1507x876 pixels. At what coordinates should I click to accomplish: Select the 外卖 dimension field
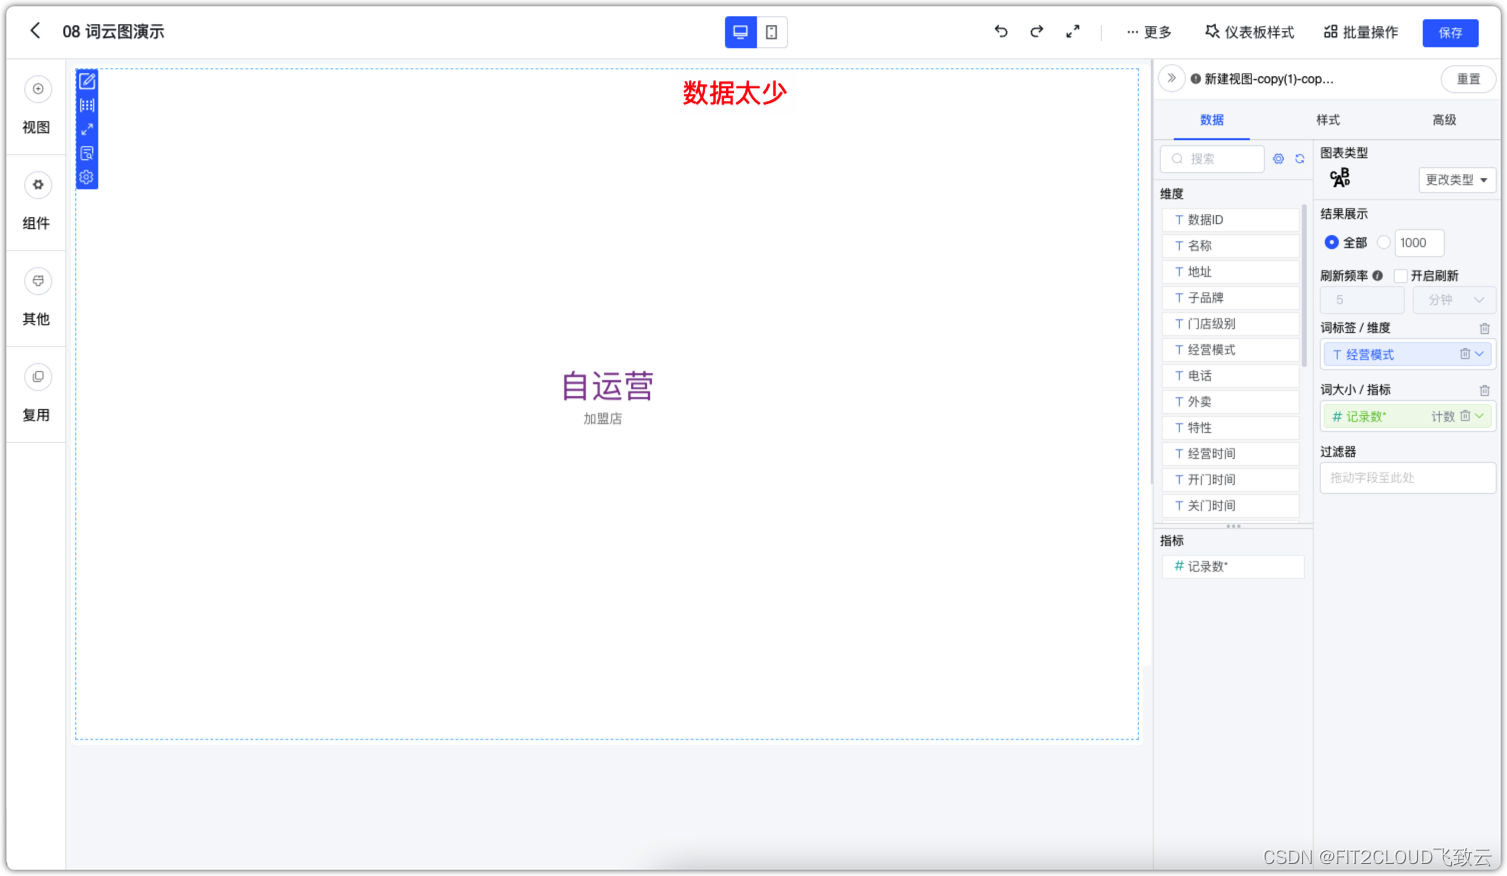click(x=1231, y=402)
